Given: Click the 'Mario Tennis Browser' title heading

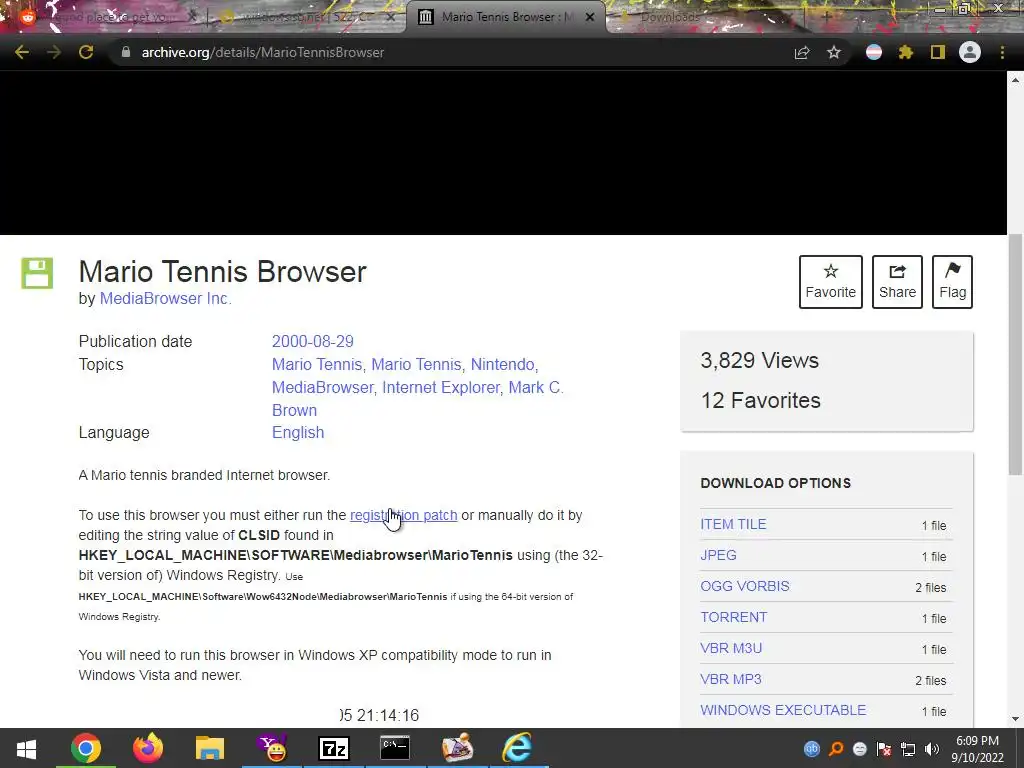Looking at the screenshot, I should [x=223, y=272].
